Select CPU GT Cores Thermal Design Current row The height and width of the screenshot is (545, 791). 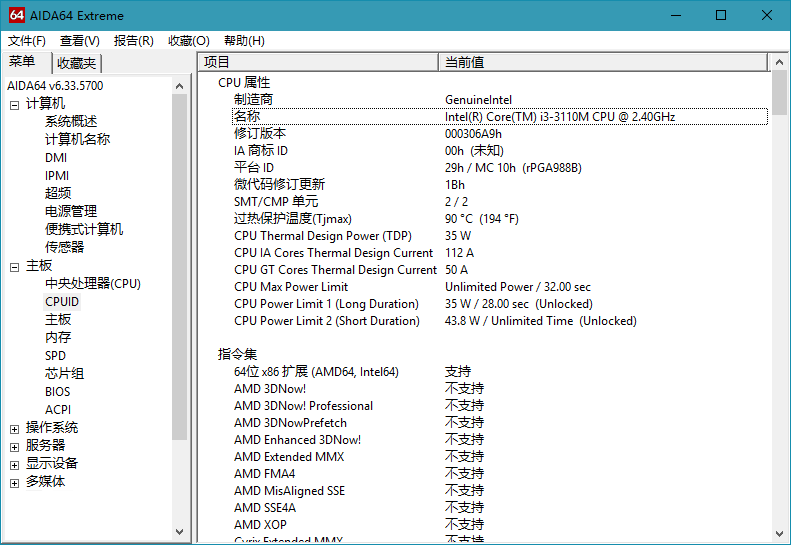[x=499, y=270]
